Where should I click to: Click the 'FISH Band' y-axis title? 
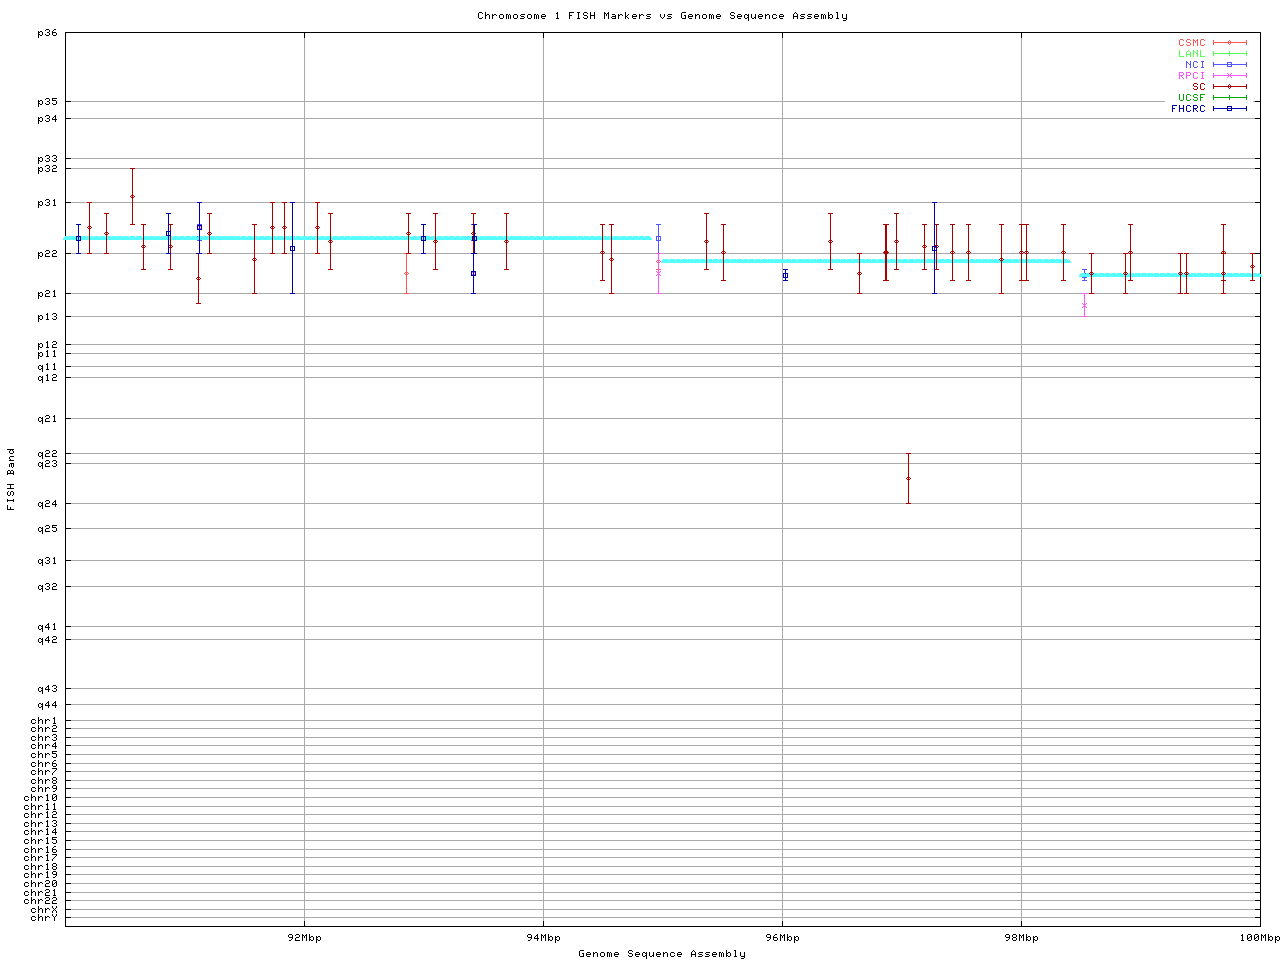tap(11, 479)
